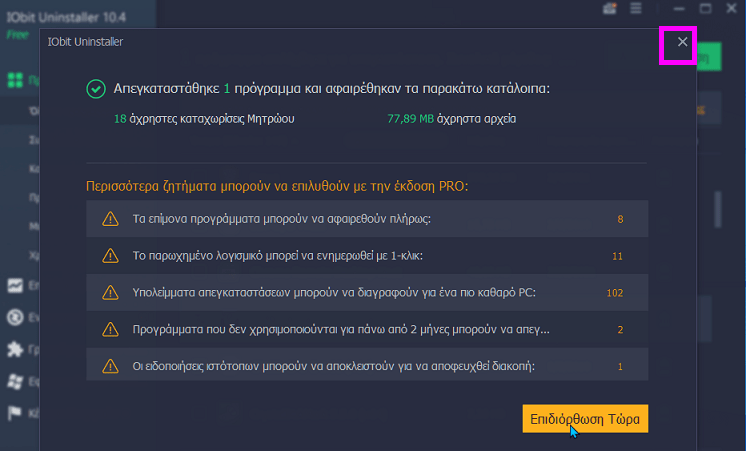Screen dimensions: 746x451
Task: Click the warning icon beside outdated software row
Action: [x=110, y=256]
